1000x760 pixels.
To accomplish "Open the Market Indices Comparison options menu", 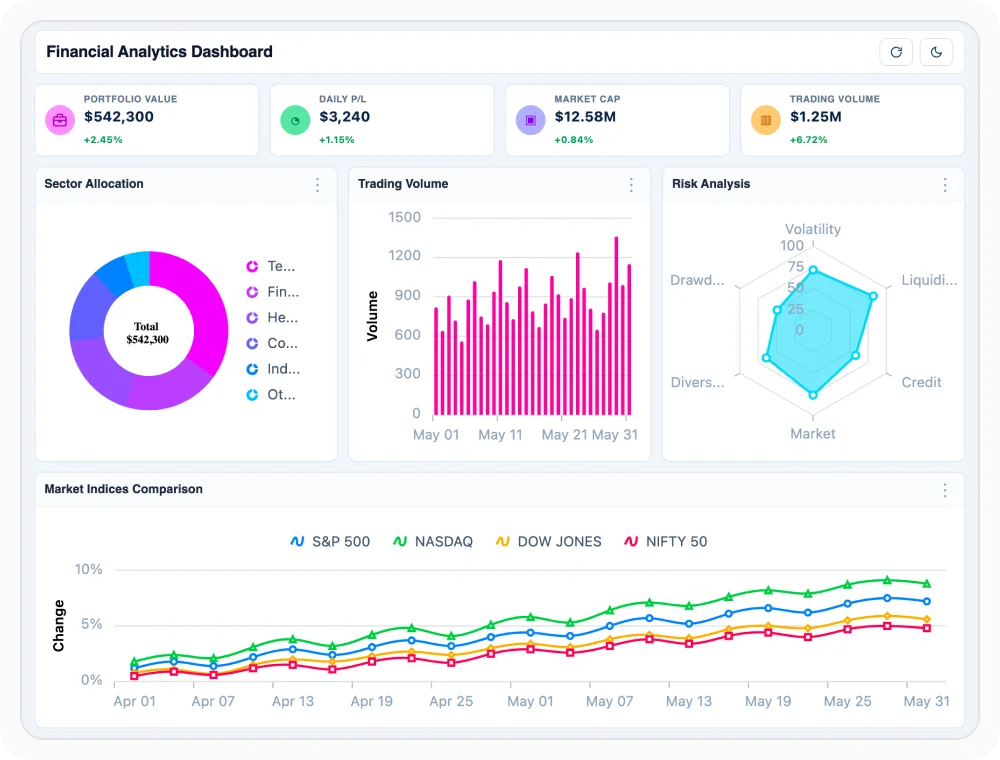I will coord(945,490).
